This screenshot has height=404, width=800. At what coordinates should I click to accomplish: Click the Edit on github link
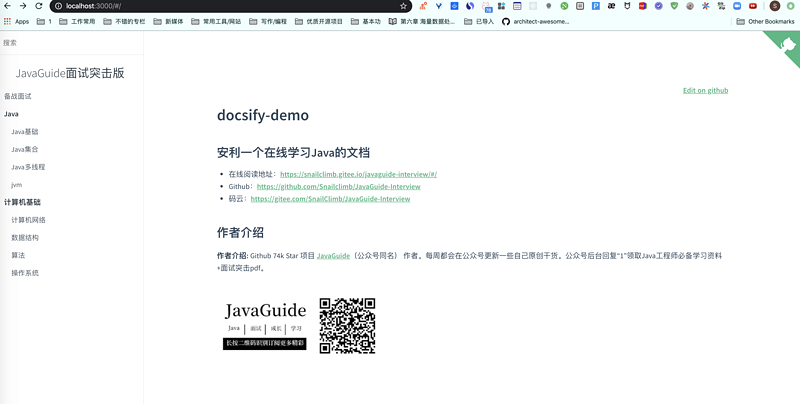click(706, 90)
